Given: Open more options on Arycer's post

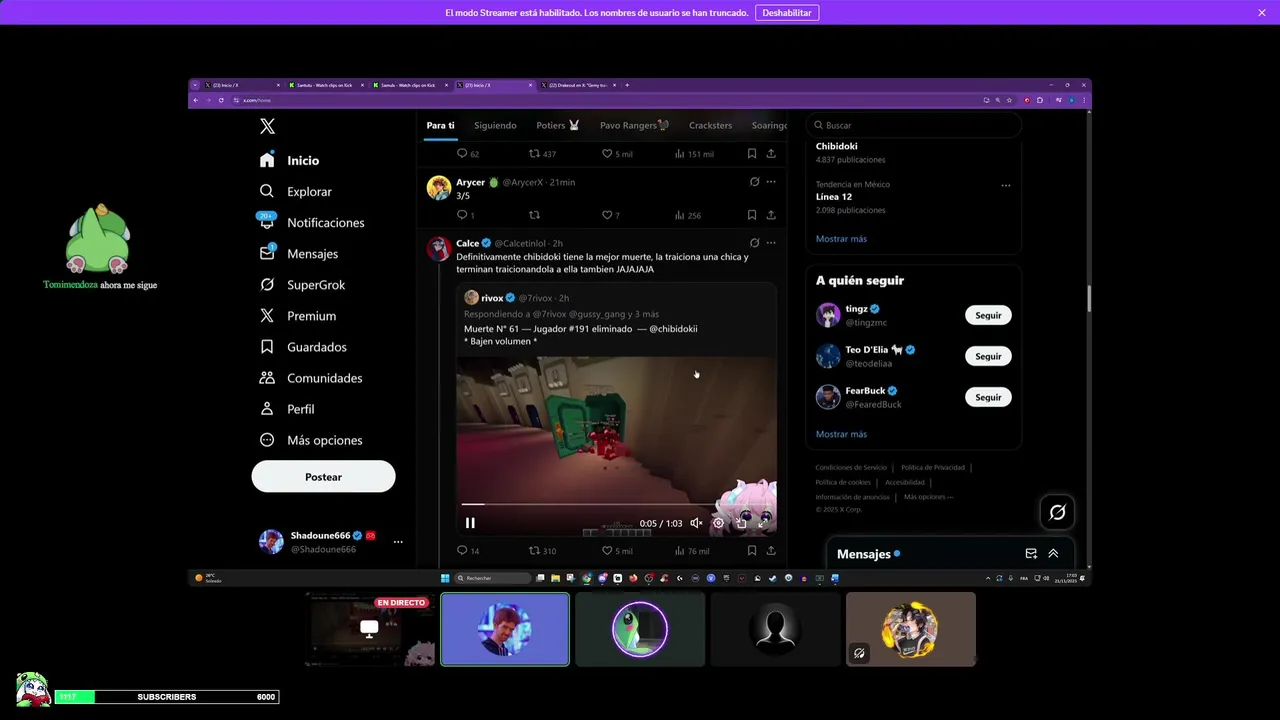Looking at the screenshot, I should point(771,182).
